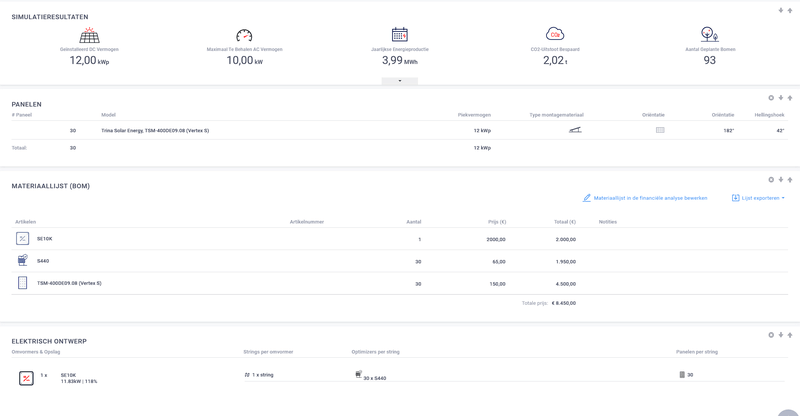Image resolution: width=800 pixels, height=416 pixels.
Task: Click the Totaal (€) column header
Action: 565,222
